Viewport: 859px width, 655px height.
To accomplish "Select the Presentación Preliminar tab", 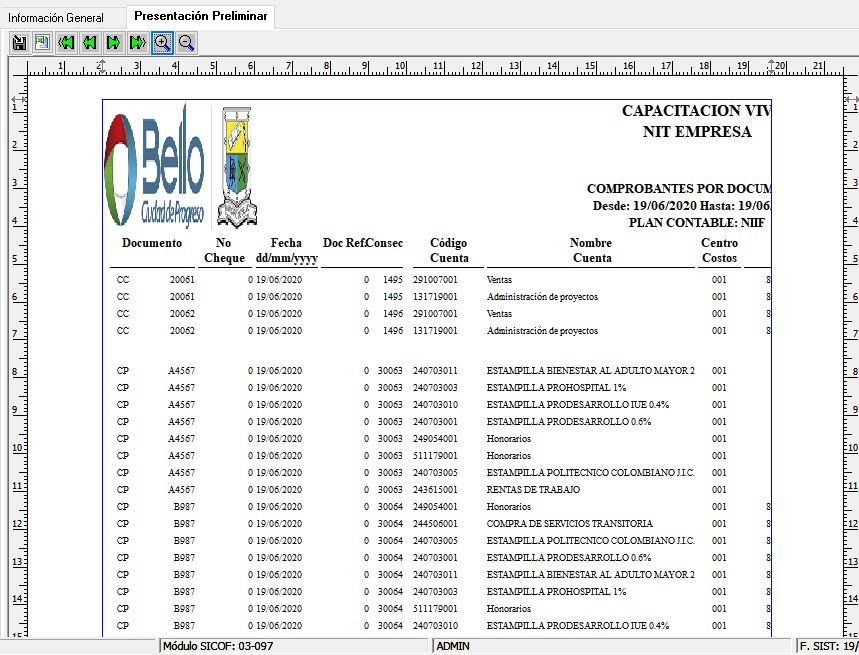I will pyautogui.click(x=200, y=16).
